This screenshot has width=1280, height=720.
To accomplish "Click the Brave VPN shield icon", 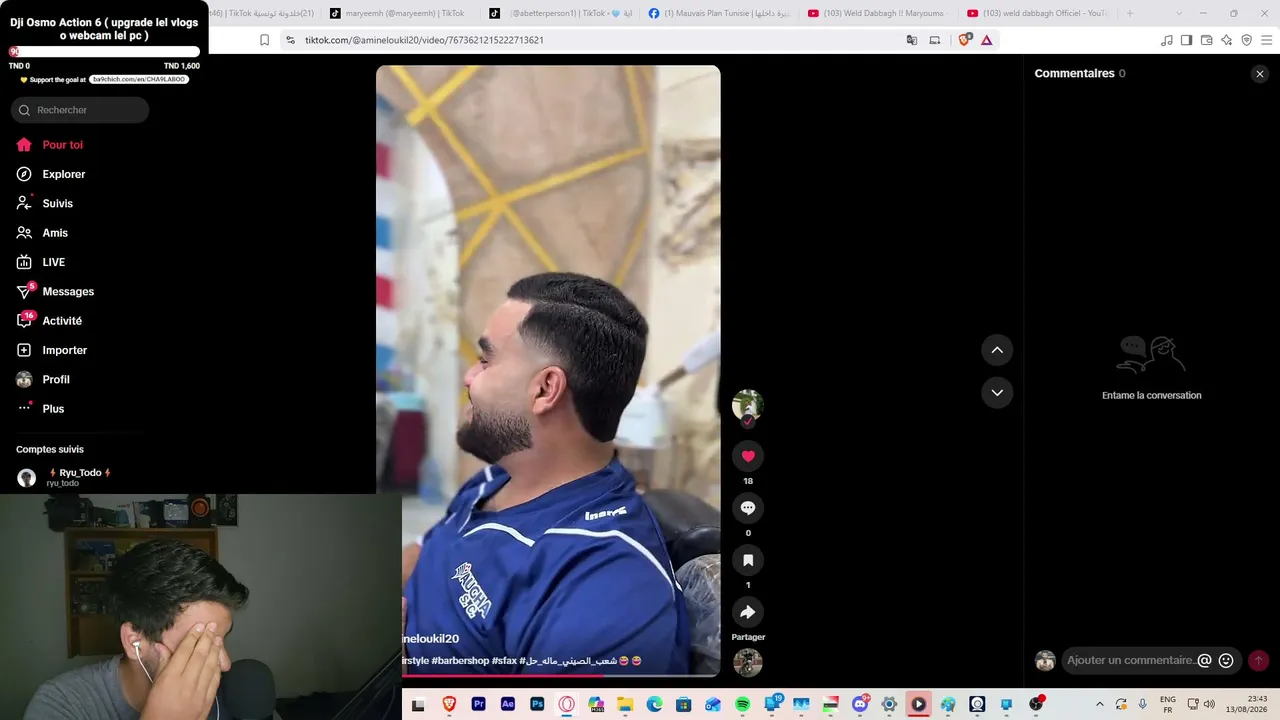I will click(1247, 40).
